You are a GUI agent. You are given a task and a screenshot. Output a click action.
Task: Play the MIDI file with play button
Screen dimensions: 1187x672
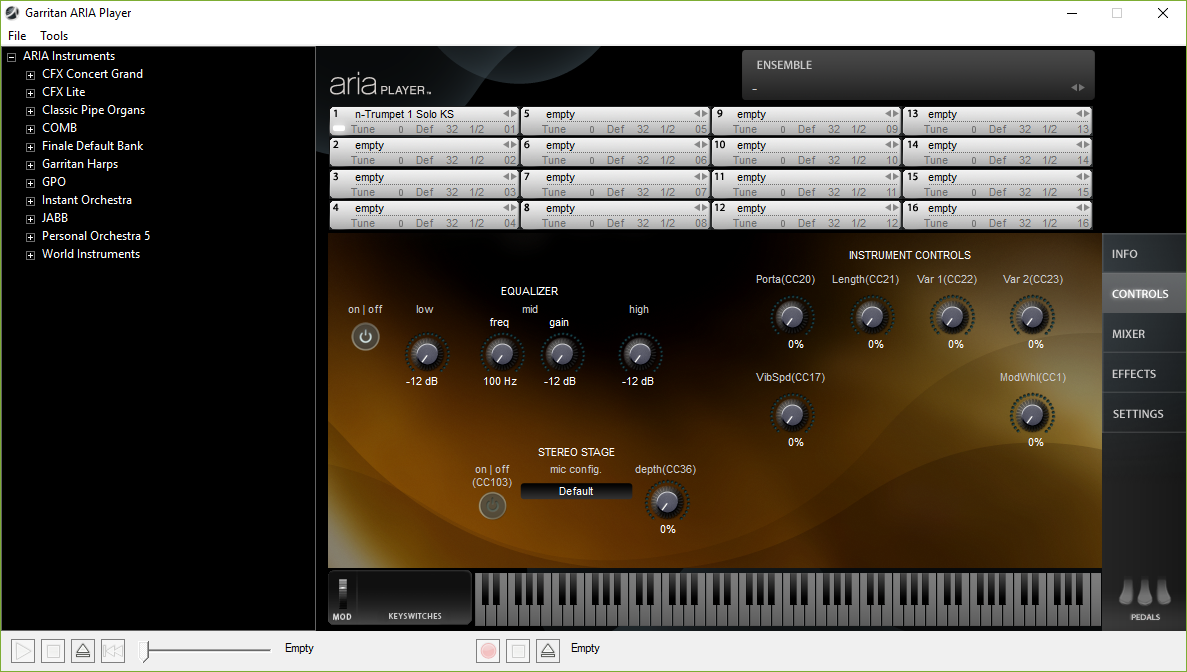pos(23,651)
